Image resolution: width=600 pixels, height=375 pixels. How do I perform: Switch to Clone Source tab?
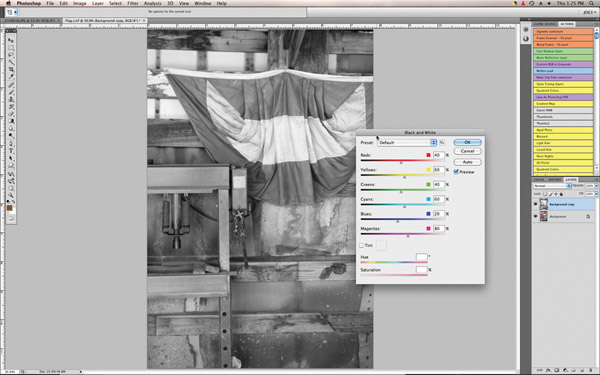pyautogui.click(x=545, y=24)
